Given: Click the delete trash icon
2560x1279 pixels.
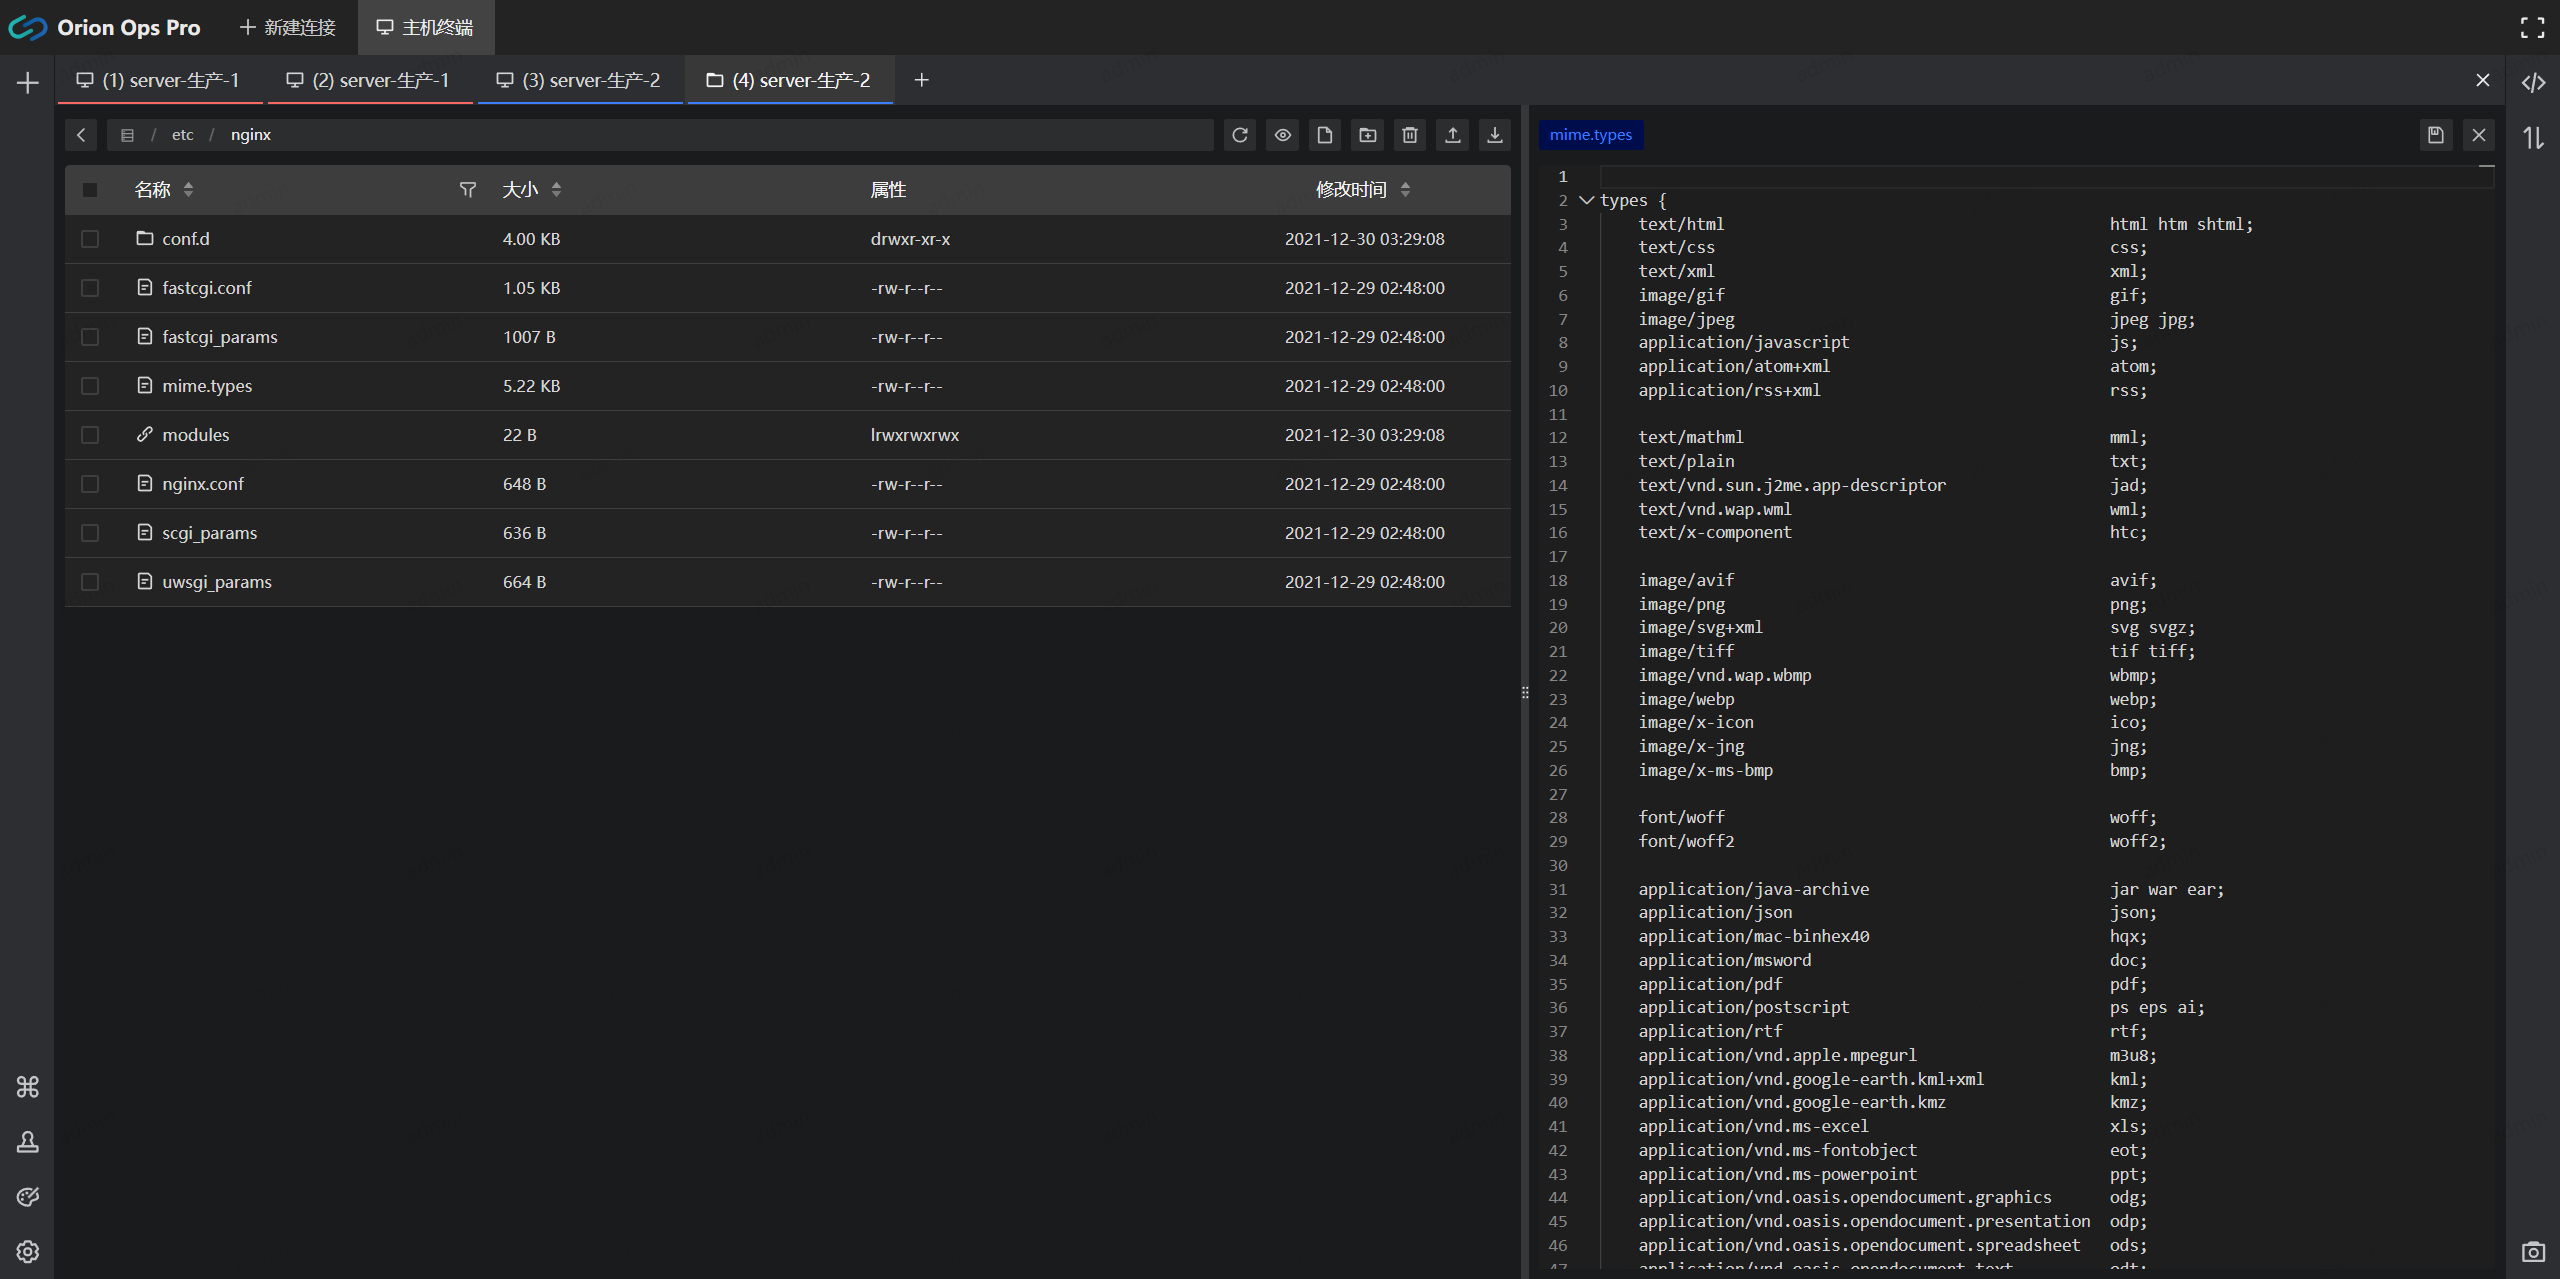Looking at the screenshot, I should point(1410,135).
